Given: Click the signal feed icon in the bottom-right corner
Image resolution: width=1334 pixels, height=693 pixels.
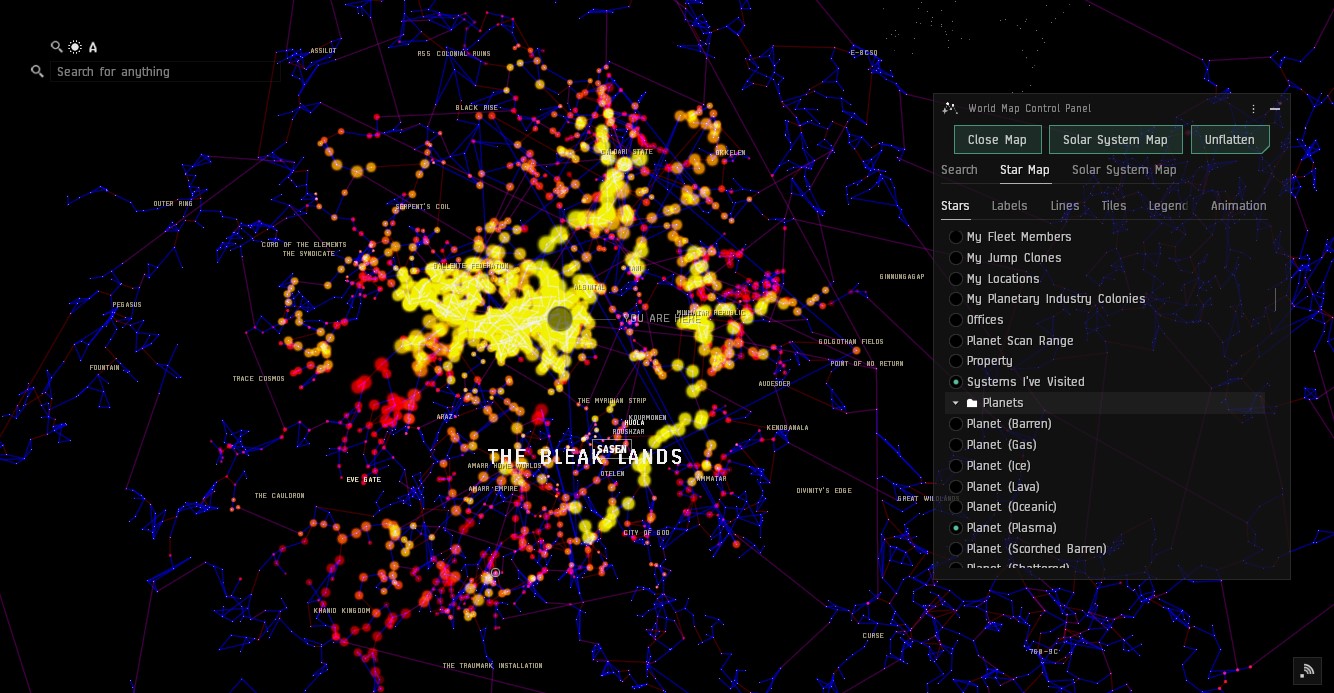Looking at the screenshot, I should click(x=1306, y=671).
